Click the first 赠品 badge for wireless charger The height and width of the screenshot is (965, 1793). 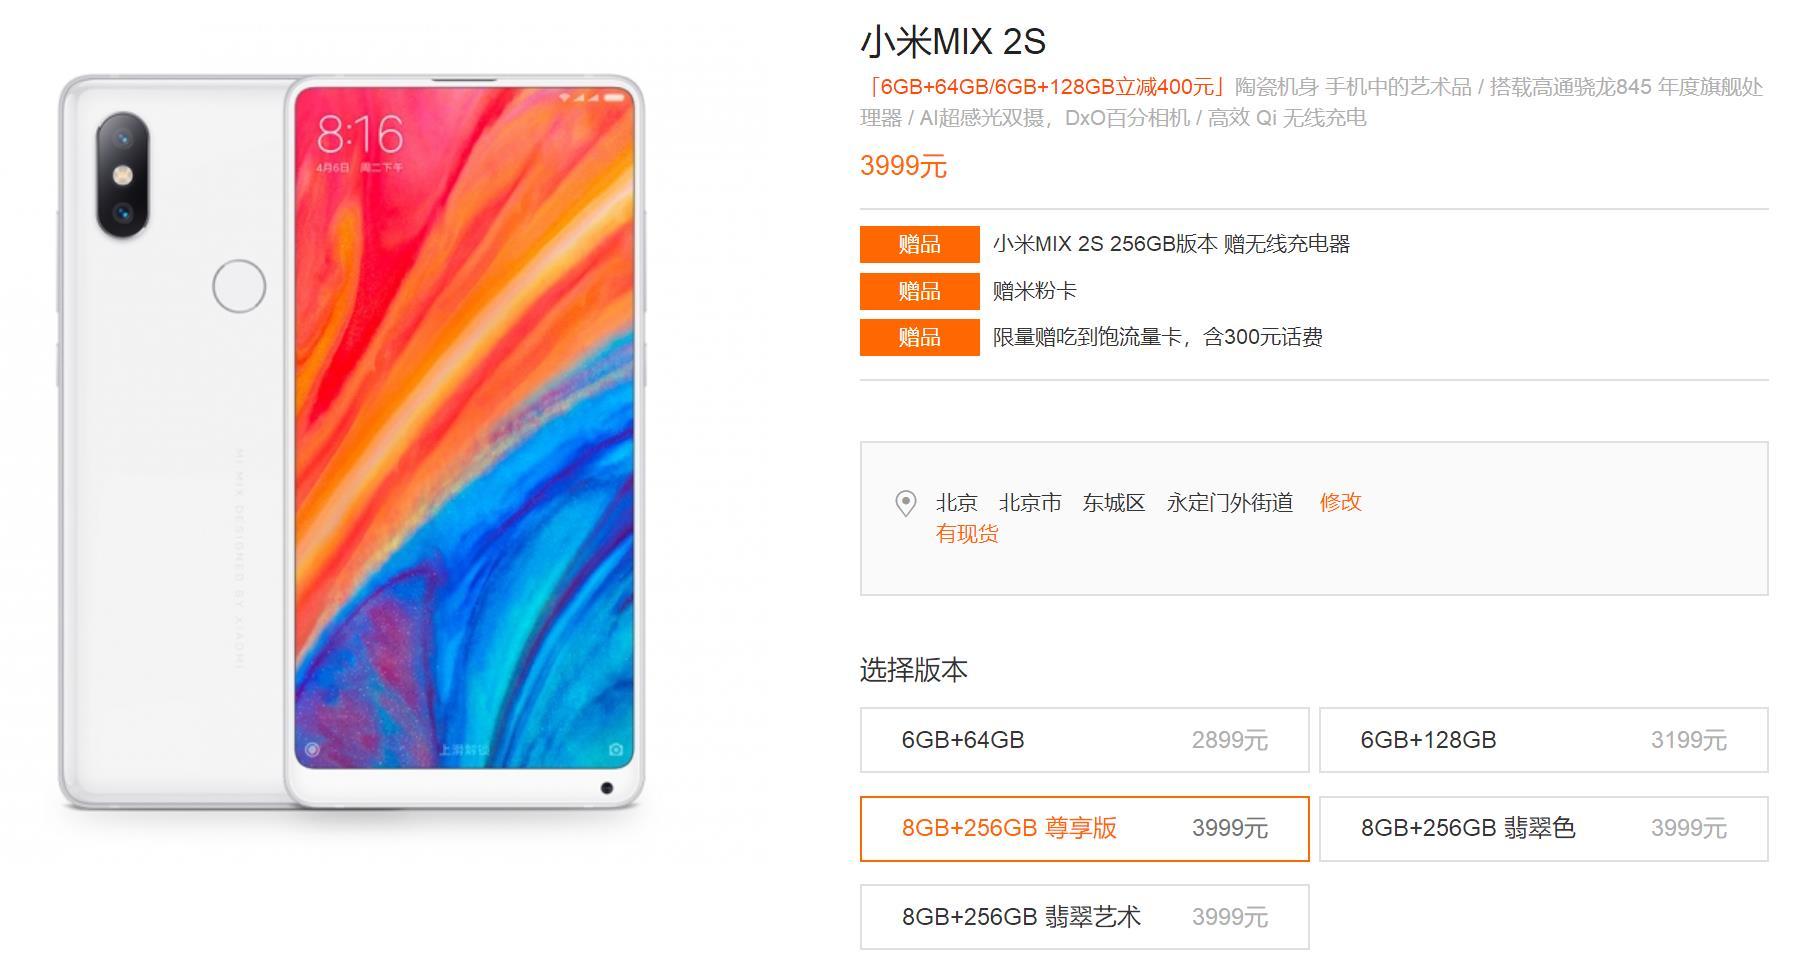tap(919, 244)
